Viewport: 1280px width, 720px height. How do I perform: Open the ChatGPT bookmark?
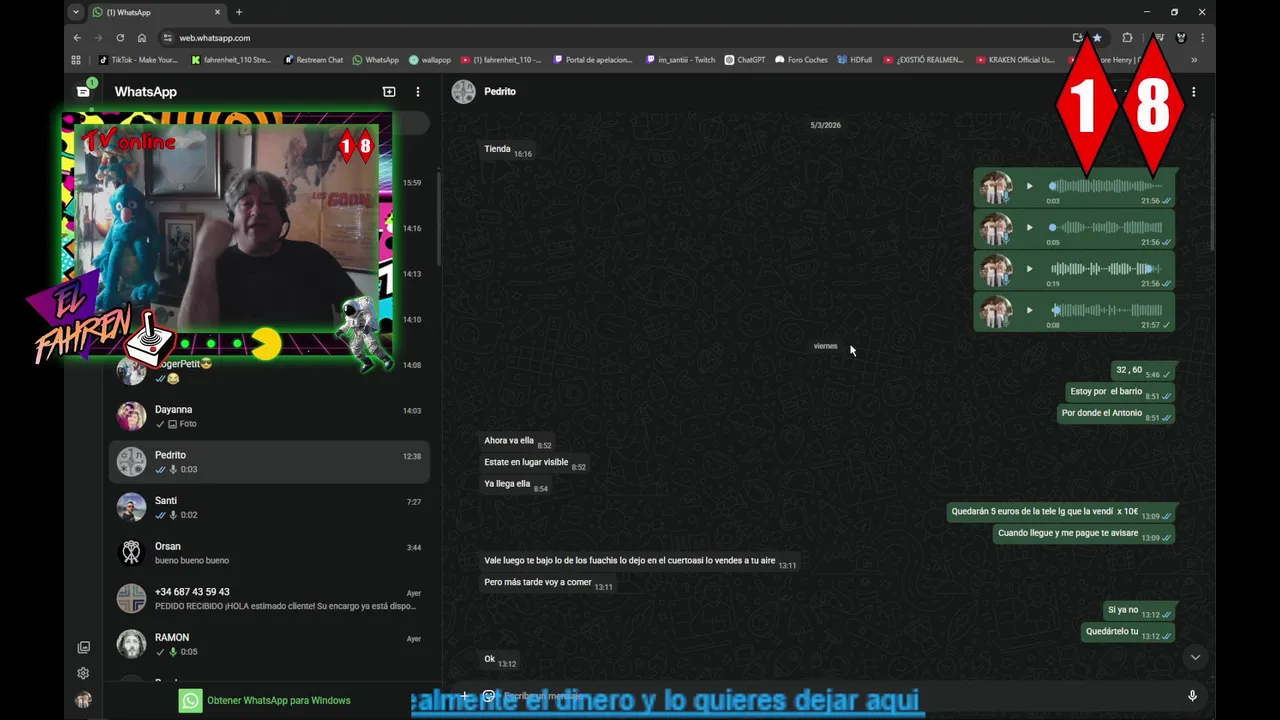[x=745, y=60]
